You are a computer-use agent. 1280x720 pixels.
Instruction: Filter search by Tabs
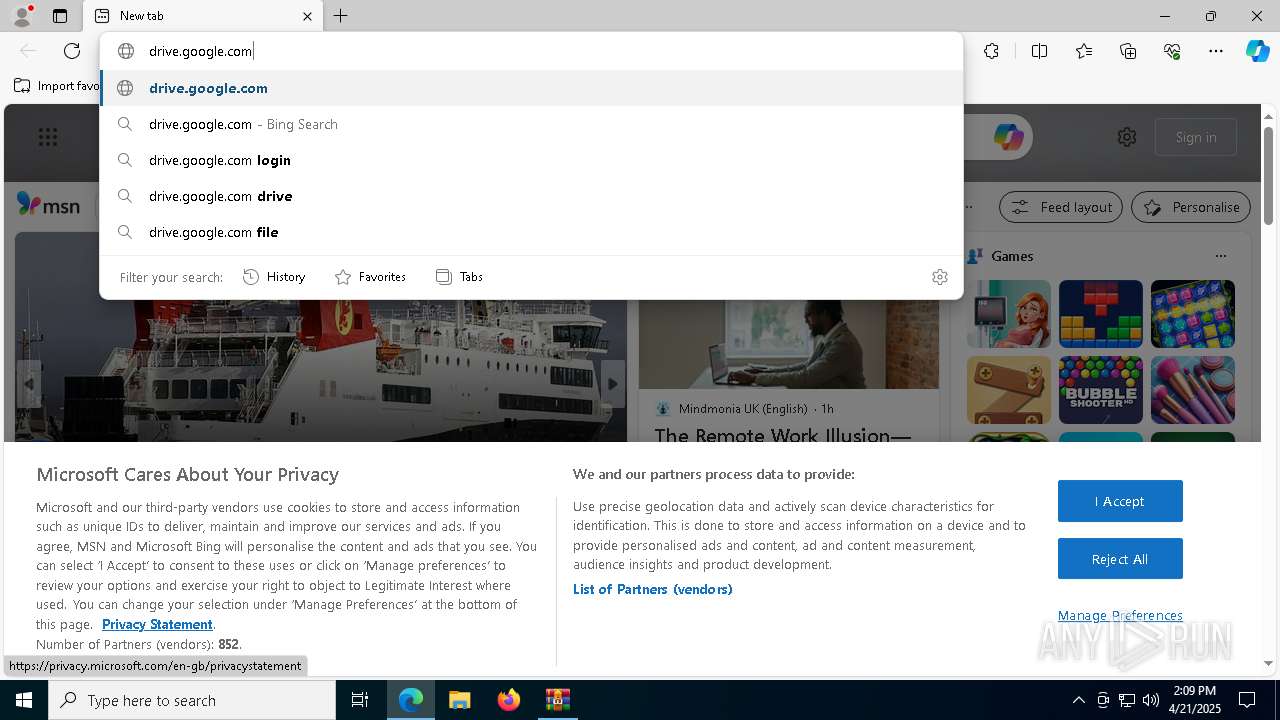coord(459,277)
